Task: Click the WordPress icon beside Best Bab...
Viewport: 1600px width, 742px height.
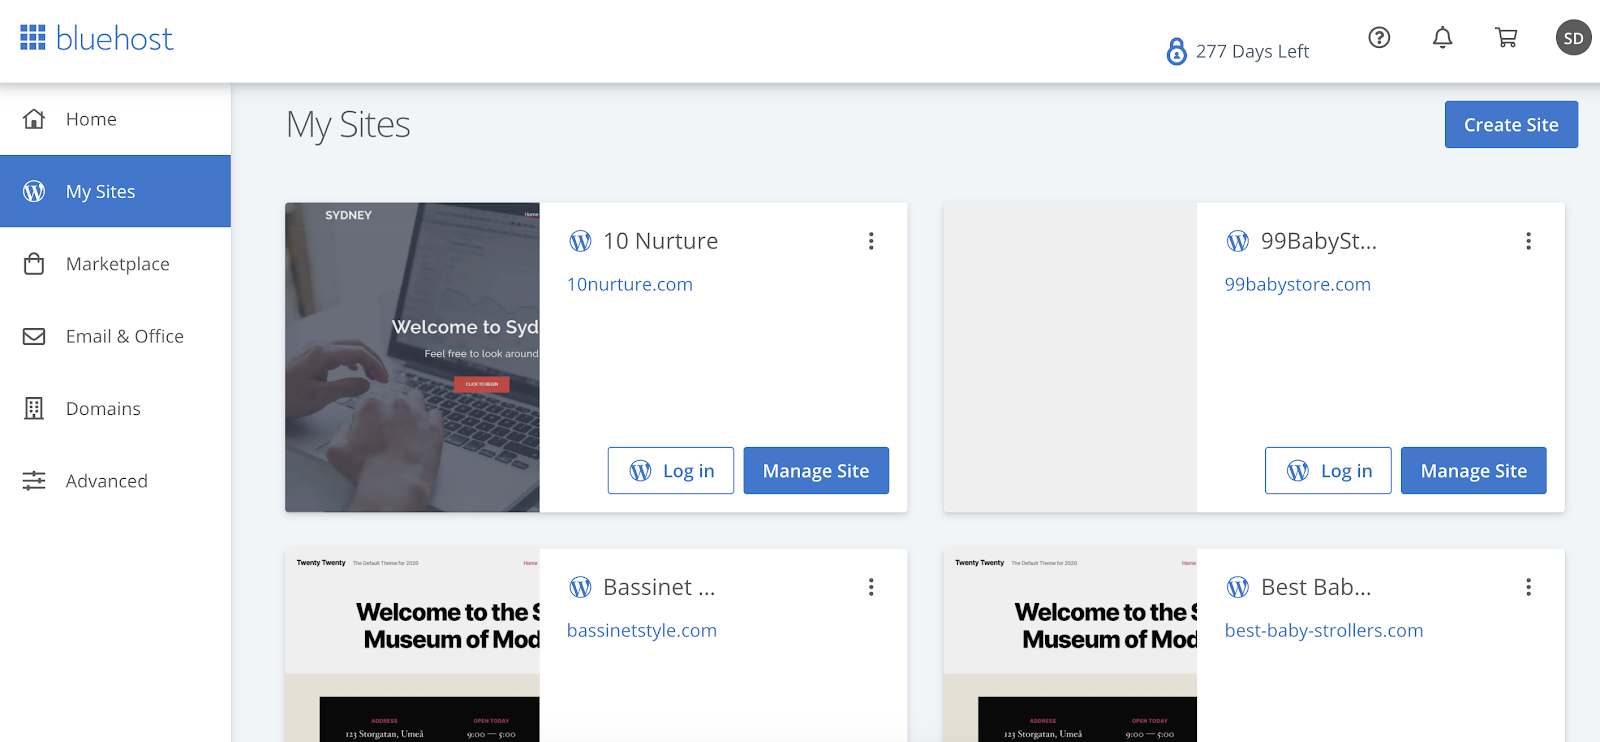Action: [1238, 587]
